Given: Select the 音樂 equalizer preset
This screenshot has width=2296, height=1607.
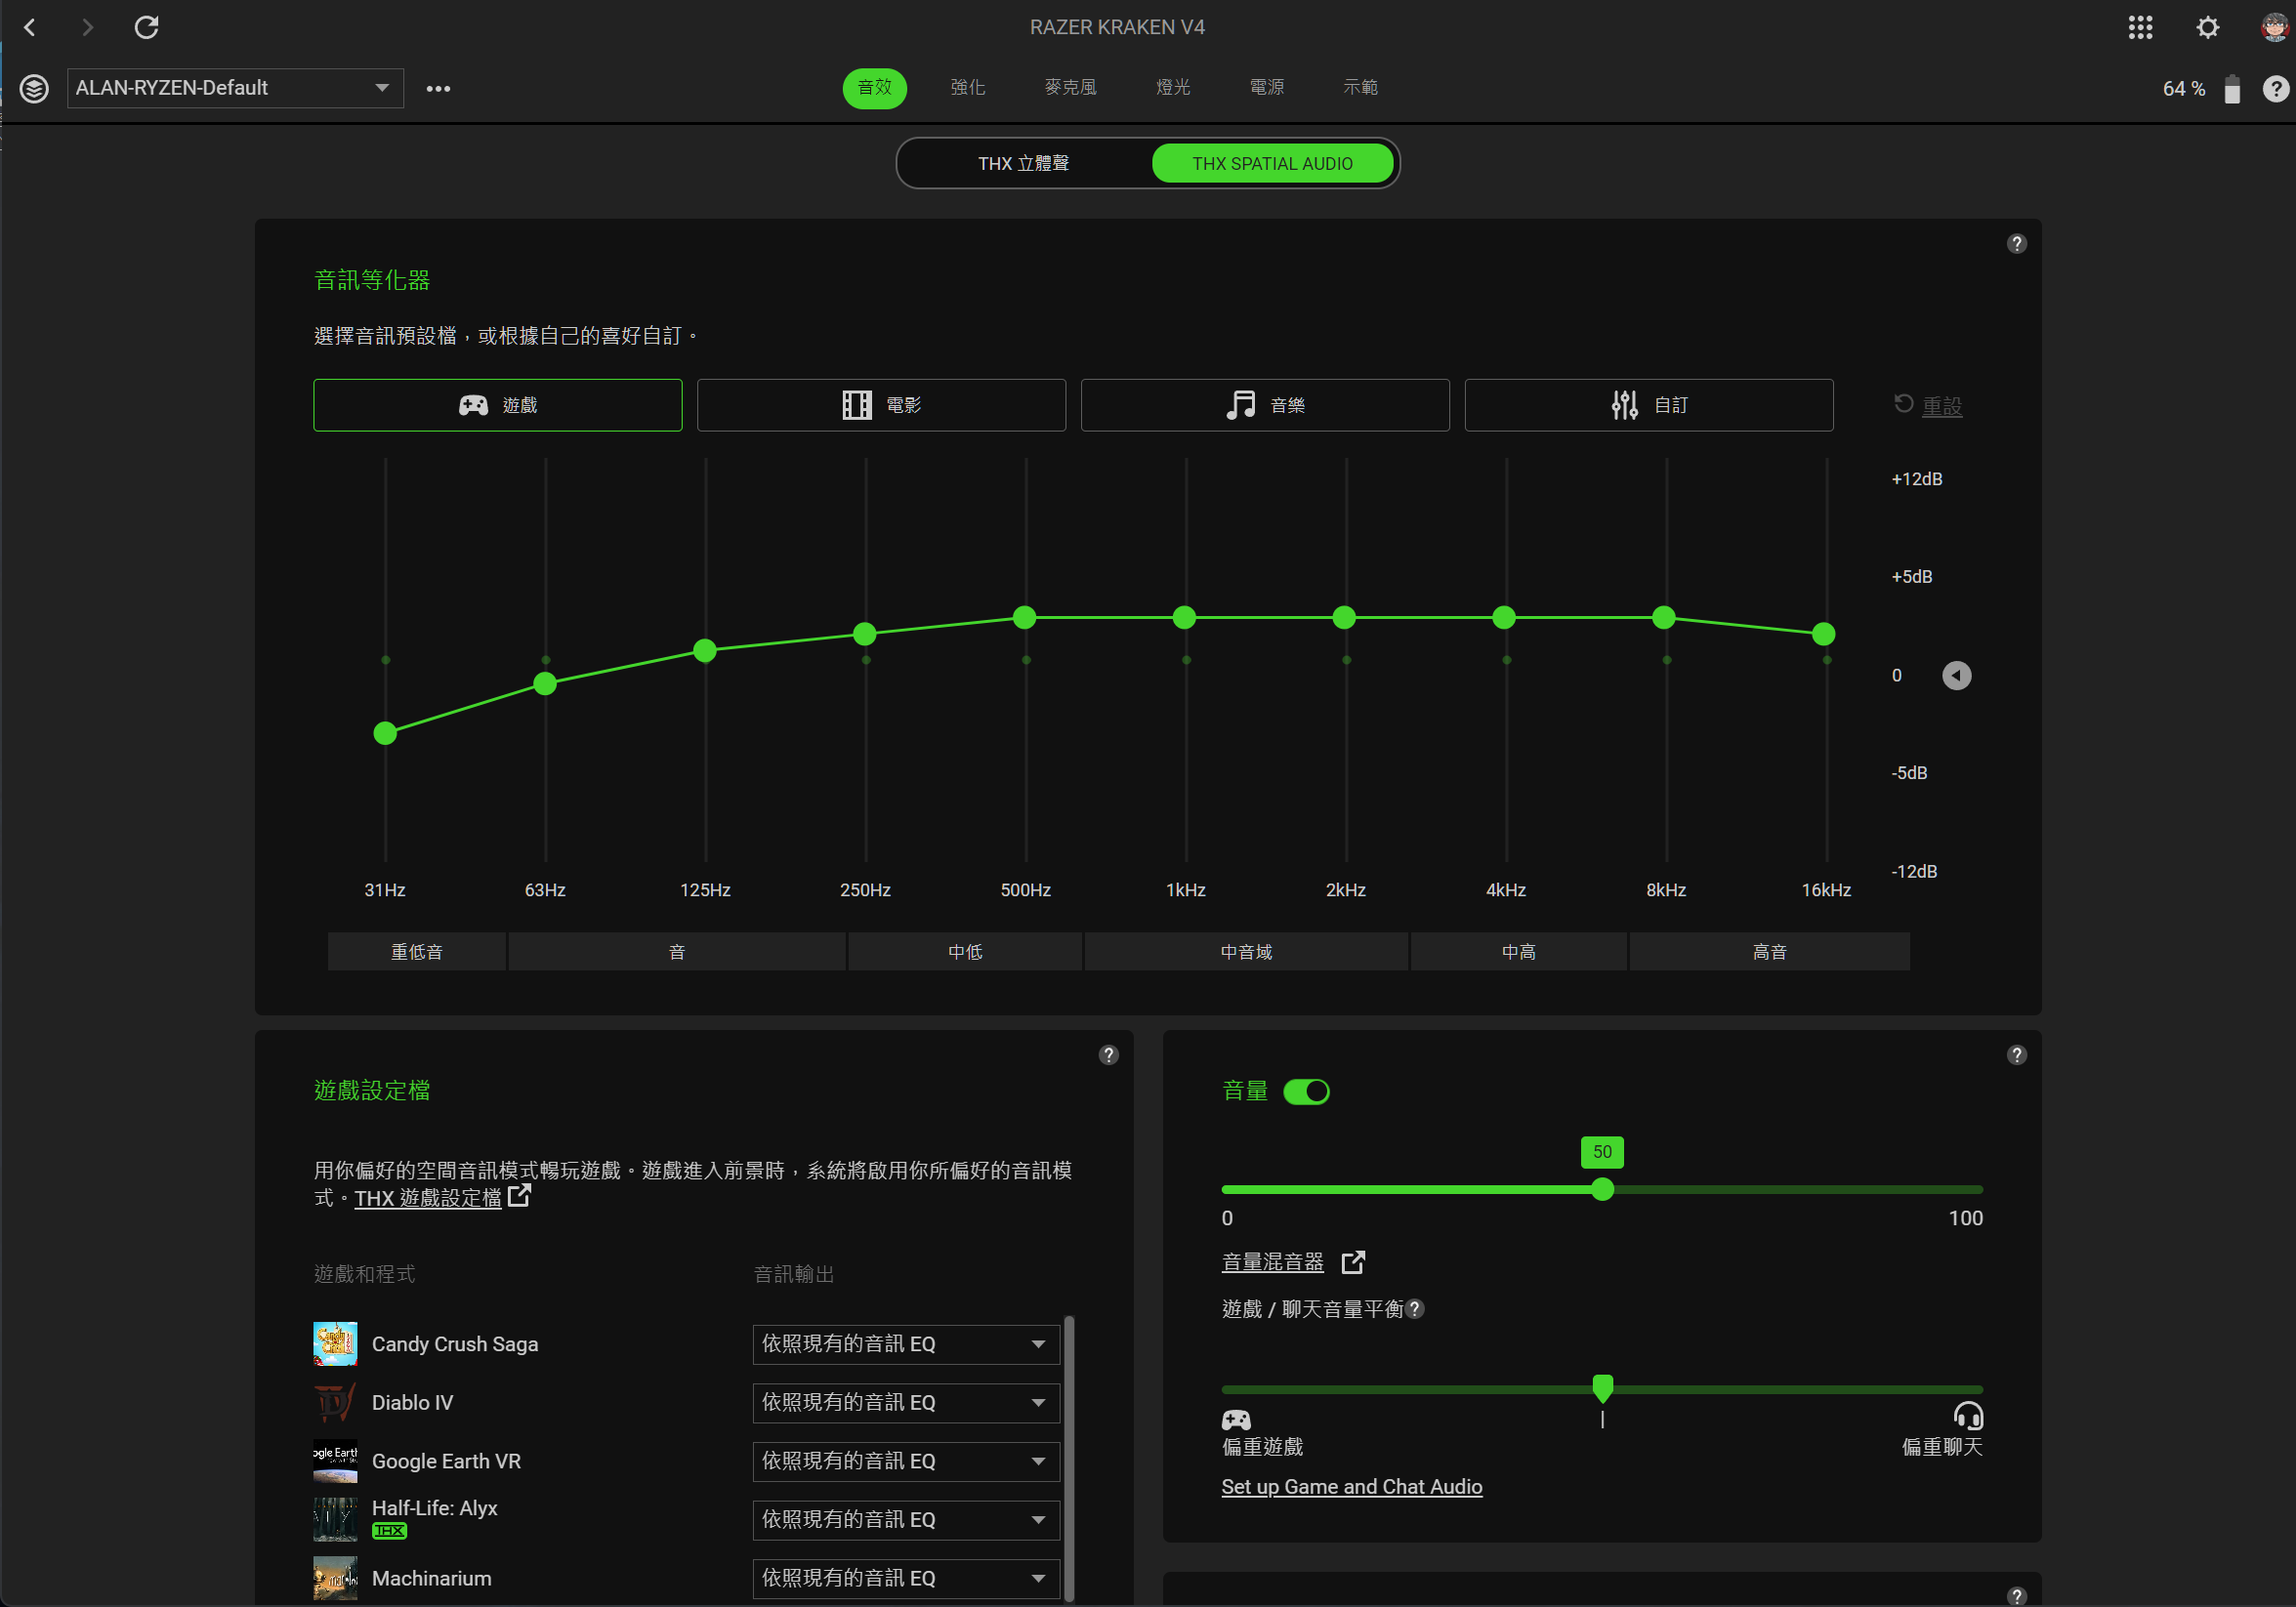Looking at the screenshot, I should click(1265, 405).
